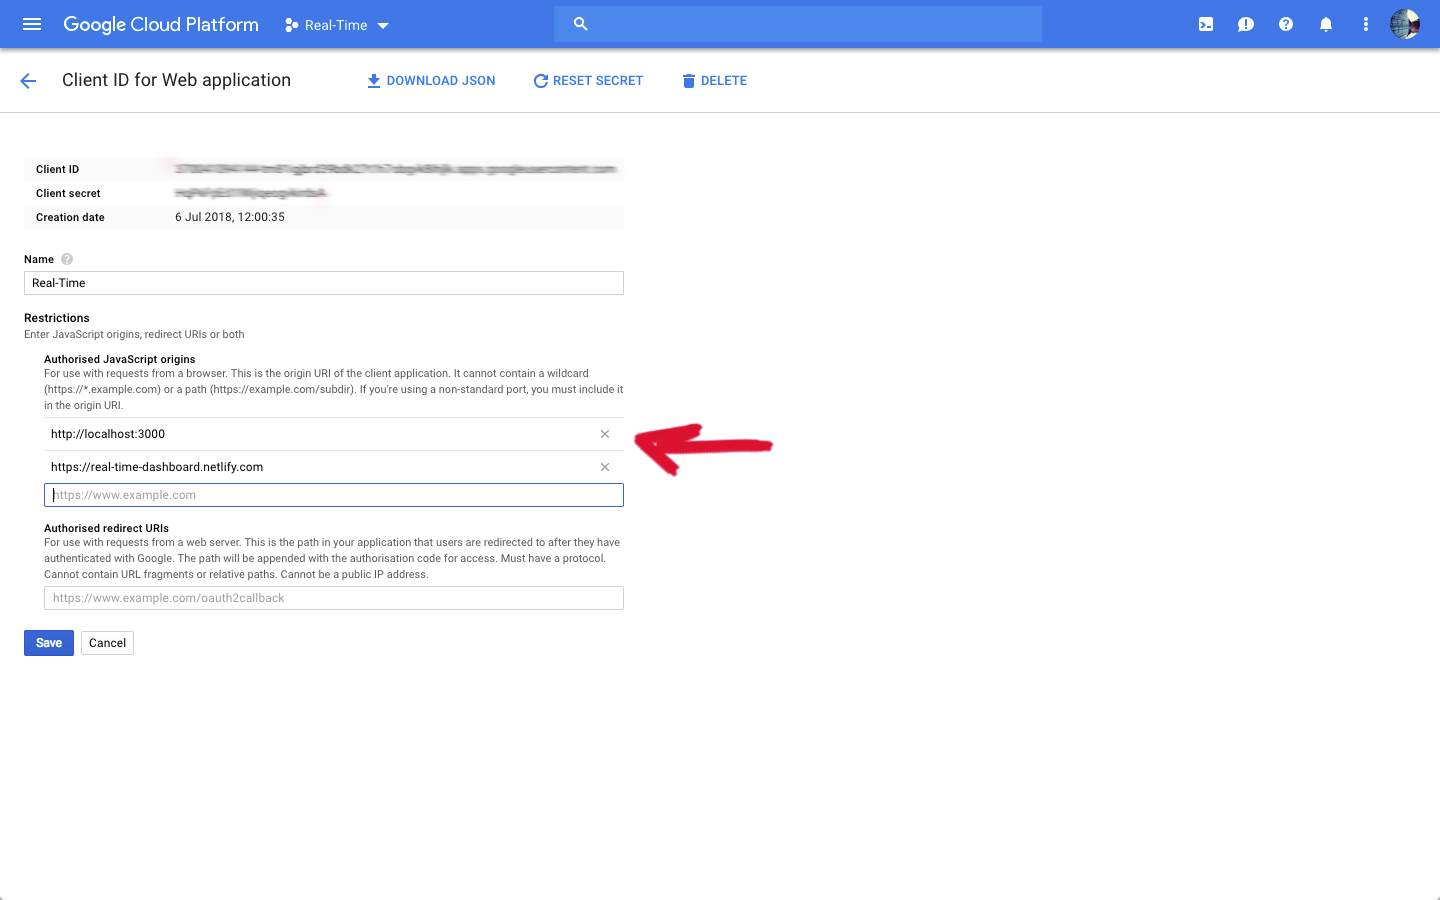
Task: Open the hamburger navigation menu
Action: point(32,24)
